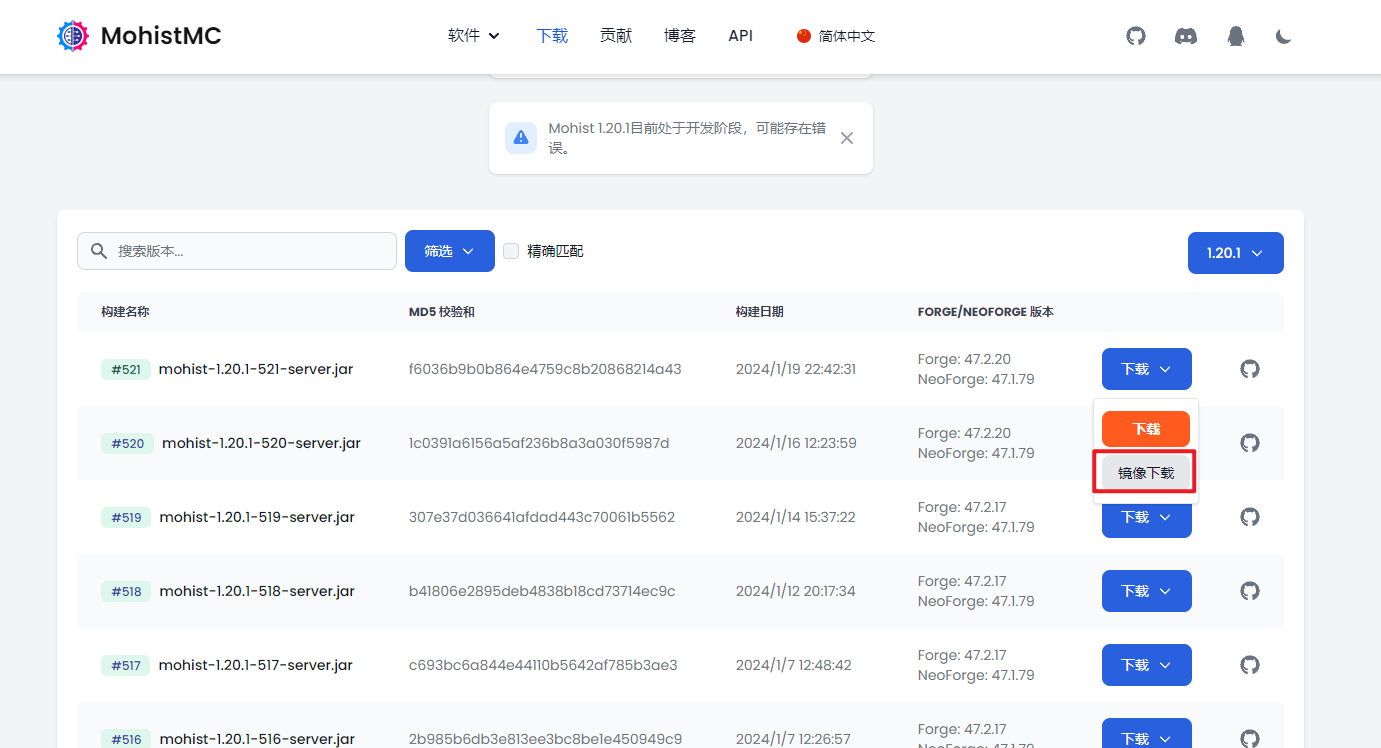The width and height of the screenshot is (1381, 748).
Task: Click the China flag language icon
Action: [x=804, y=36]
